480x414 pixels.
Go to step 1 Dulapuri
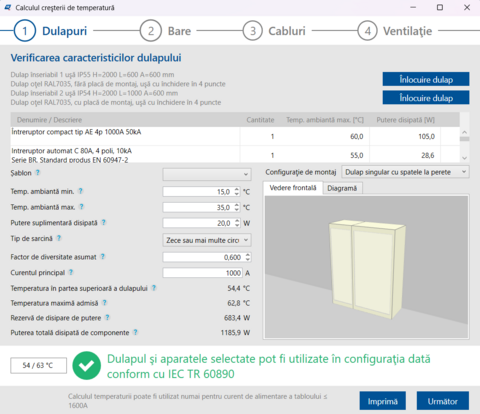click(51, 31)
